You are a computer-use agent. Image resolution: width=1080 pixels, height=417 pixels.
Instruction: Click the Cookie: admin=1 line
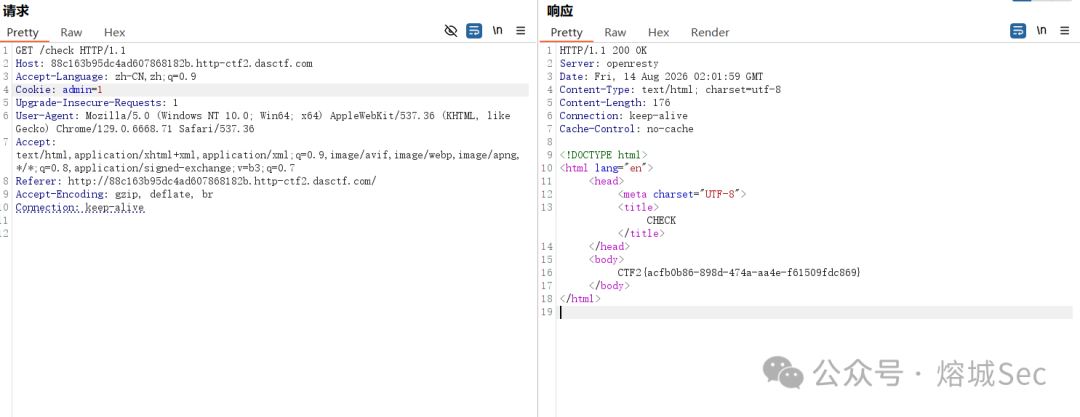59,90
